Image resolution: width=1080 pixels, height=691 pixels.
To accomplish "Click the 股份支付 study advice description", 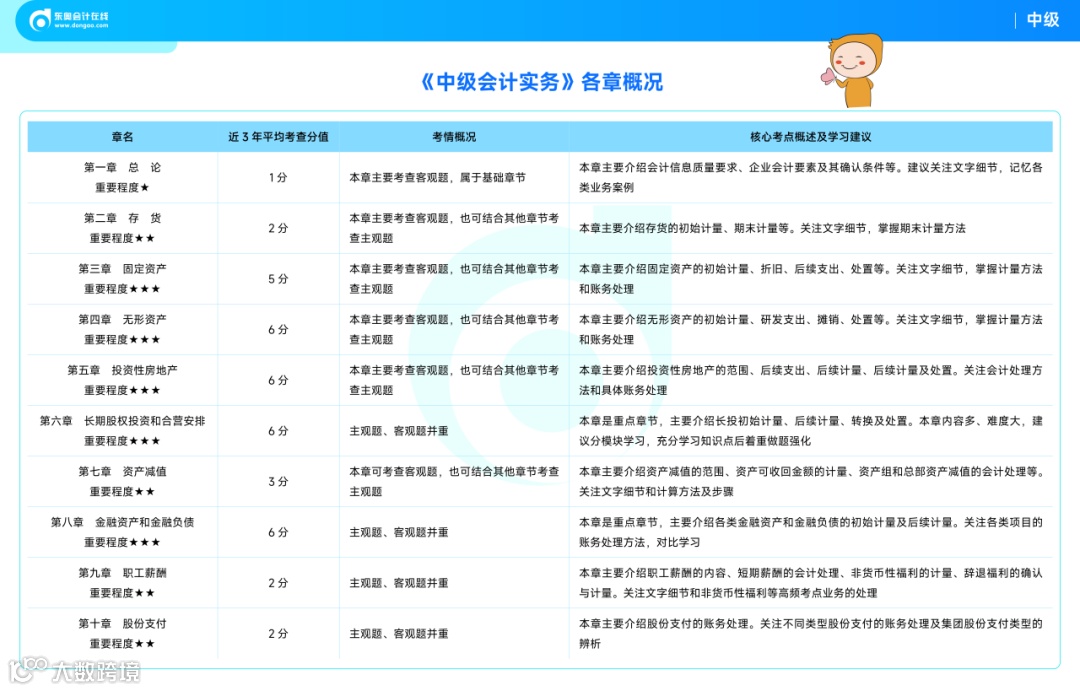I will point(811,633).
